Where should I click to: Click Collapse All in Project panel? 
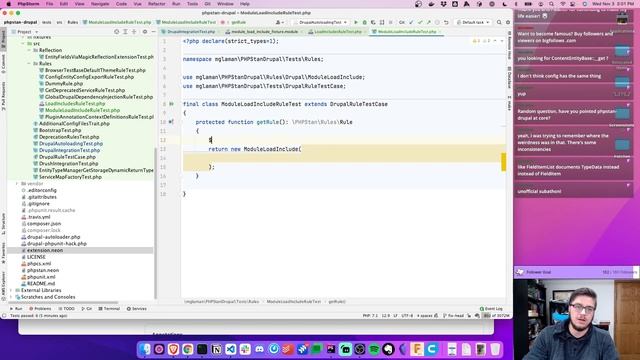134,31
